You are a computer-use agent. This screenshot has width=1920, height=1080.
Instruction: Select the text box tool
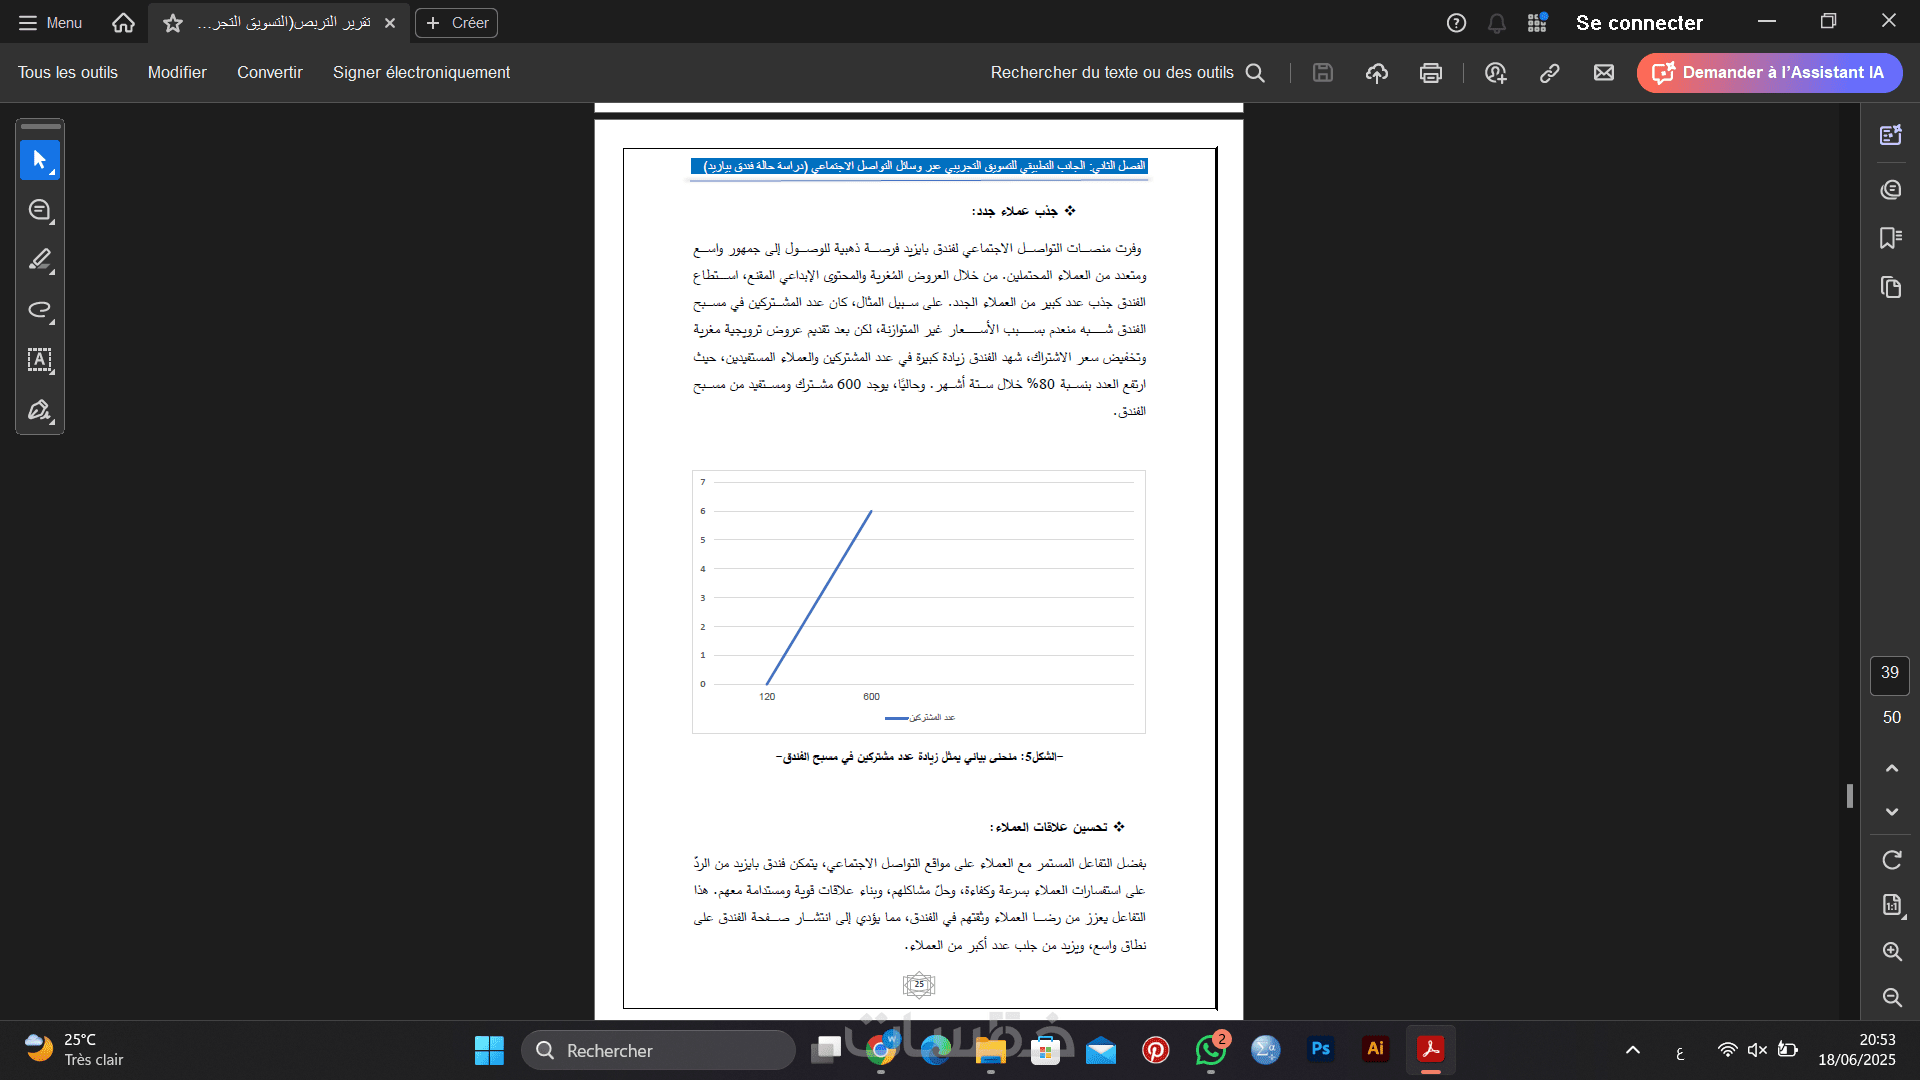(x=40, y=360)
